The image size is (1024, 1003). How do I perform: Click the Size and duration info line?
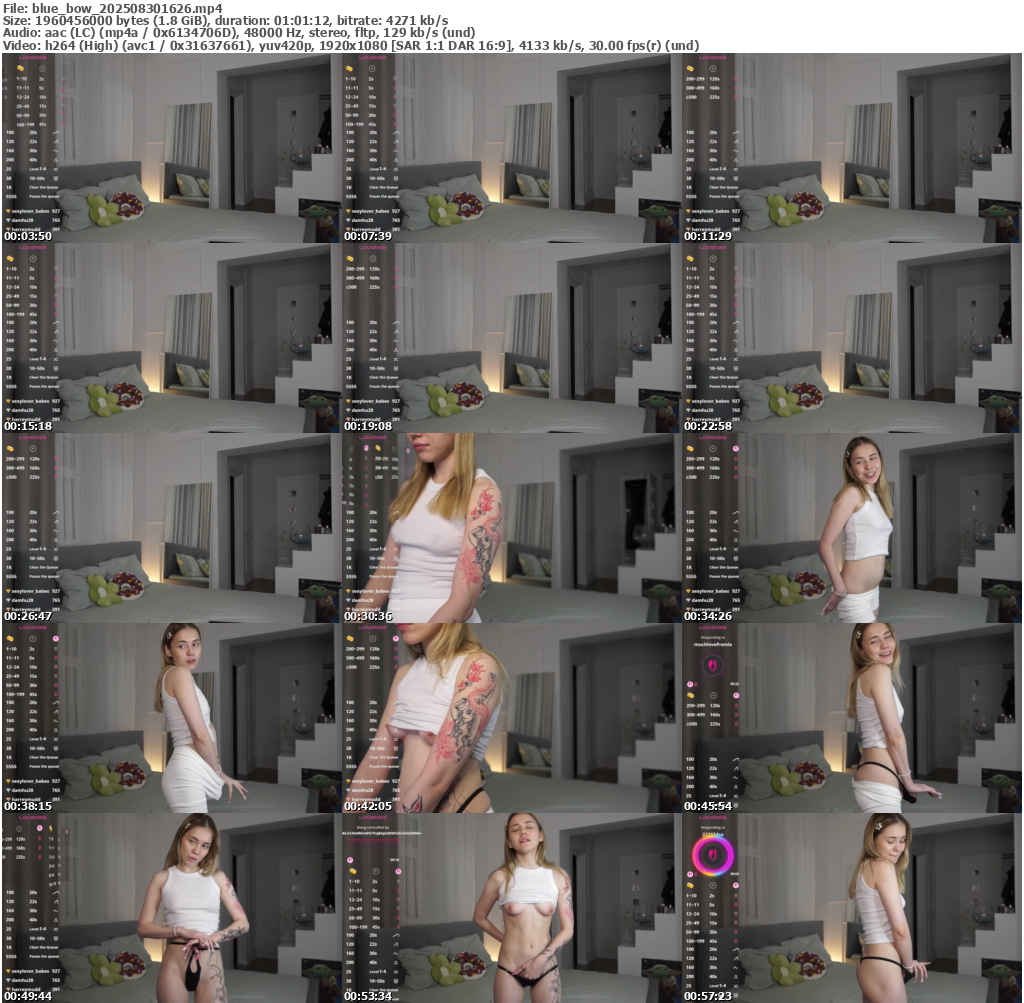[225, 20]
